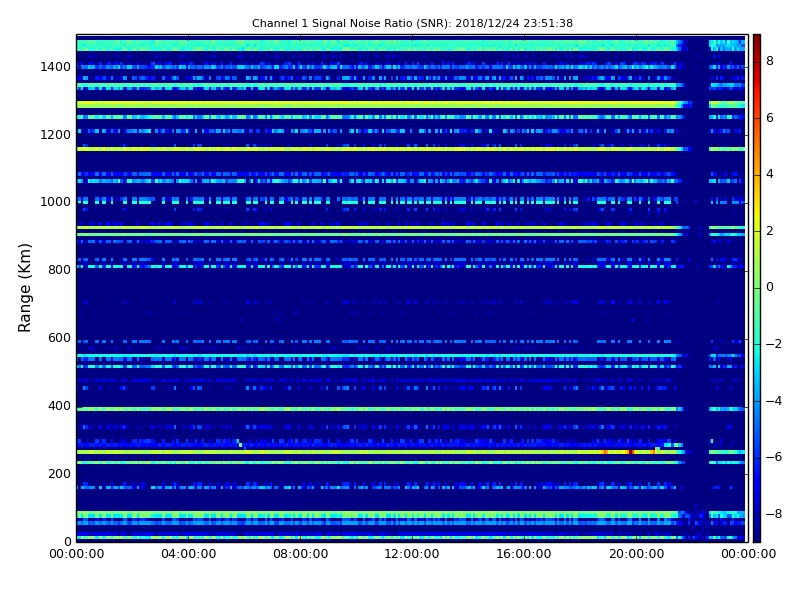The width and height of the screenshot is (800, 600).
Task: Click the 1000 y-axis tick label
Action: tap(56, 202)
